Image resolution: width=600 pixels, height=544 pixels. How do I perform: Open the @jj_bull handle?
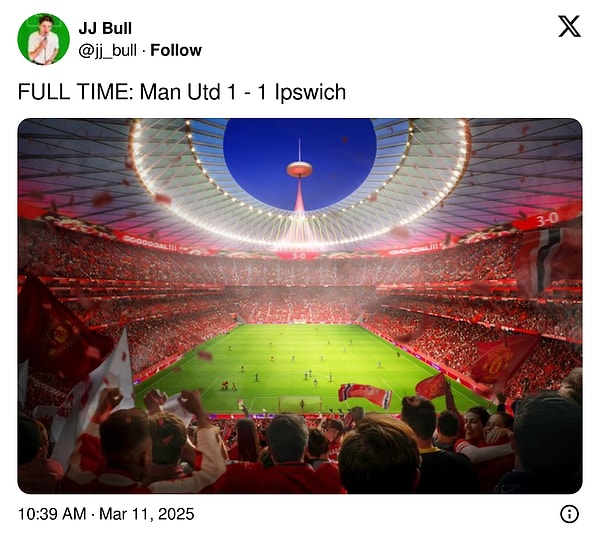point(107,50)
